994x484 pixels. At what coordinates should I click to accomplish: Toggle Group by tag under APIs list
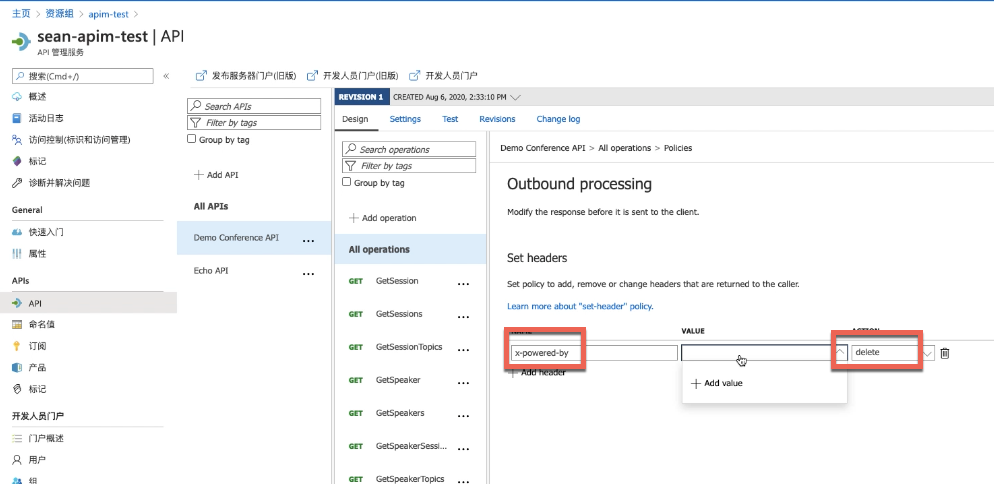coord(191,139)
